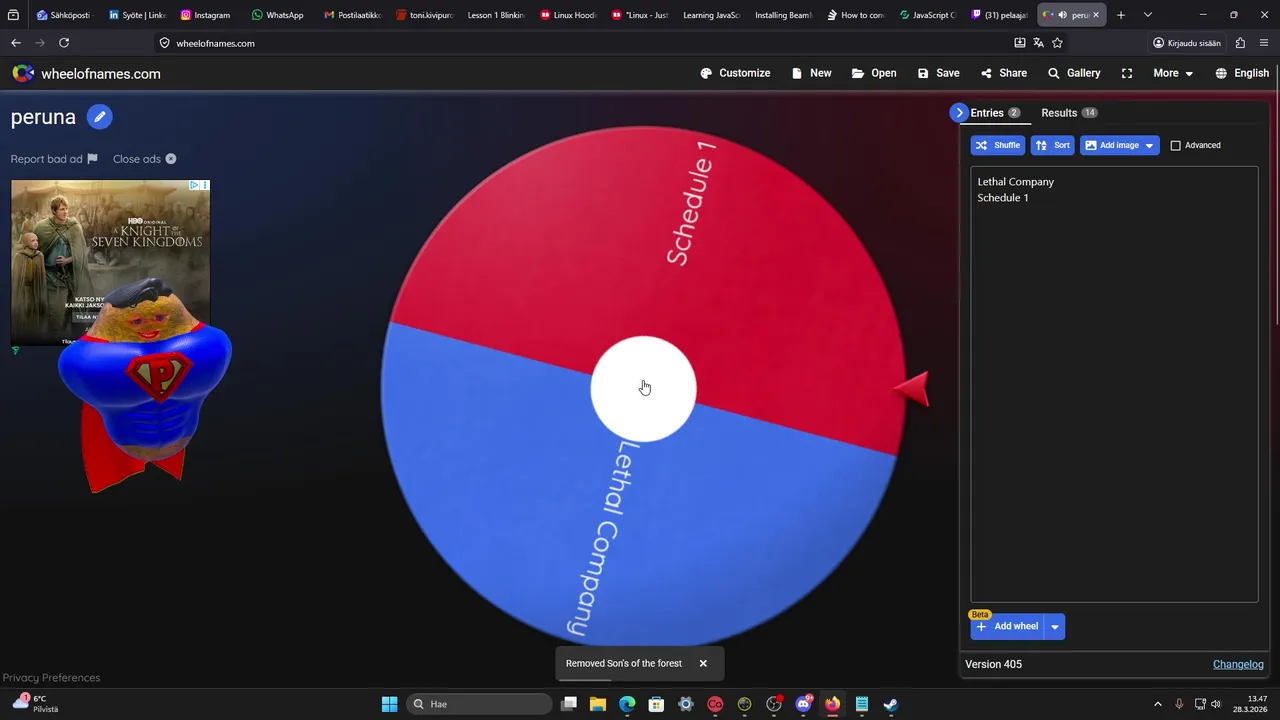
Task: Reload the page
Action: [64, 43]
